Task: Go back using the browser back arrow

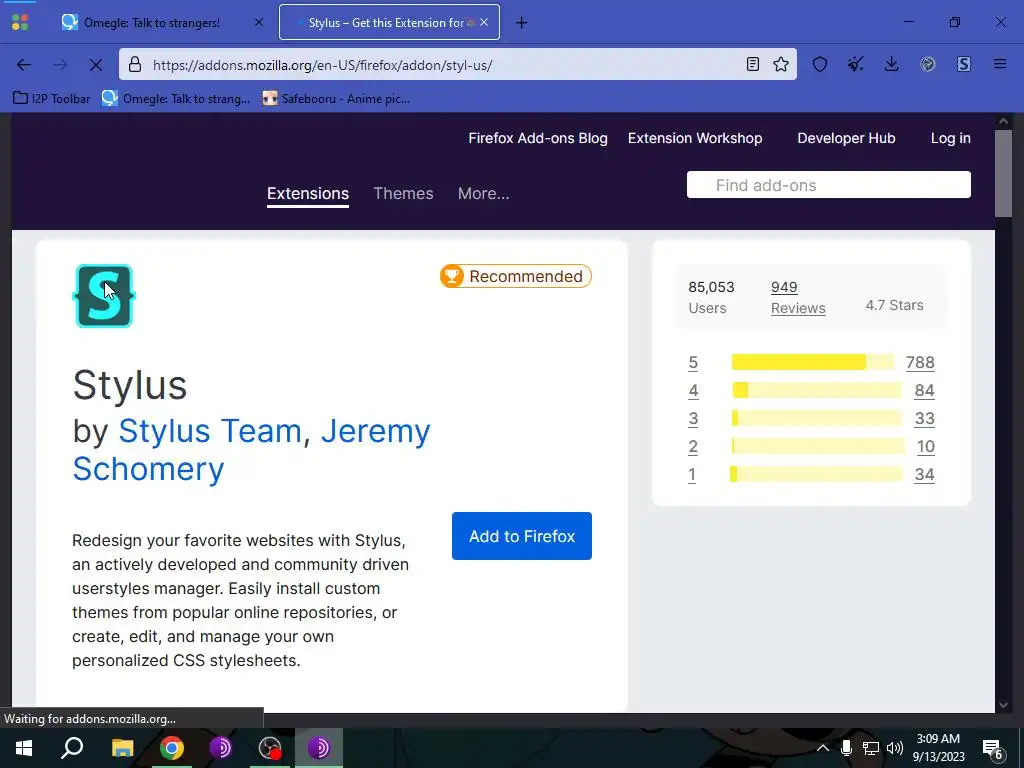Action: point(24,65)
